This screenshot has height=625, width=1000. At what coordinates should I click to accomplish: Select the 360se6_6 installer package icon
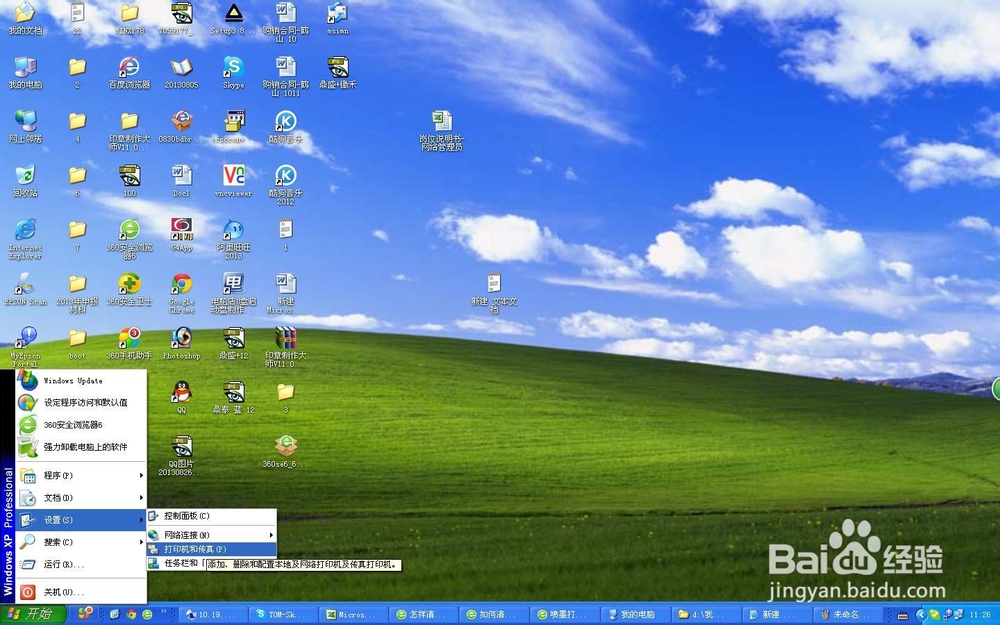[x=286, y=452]
